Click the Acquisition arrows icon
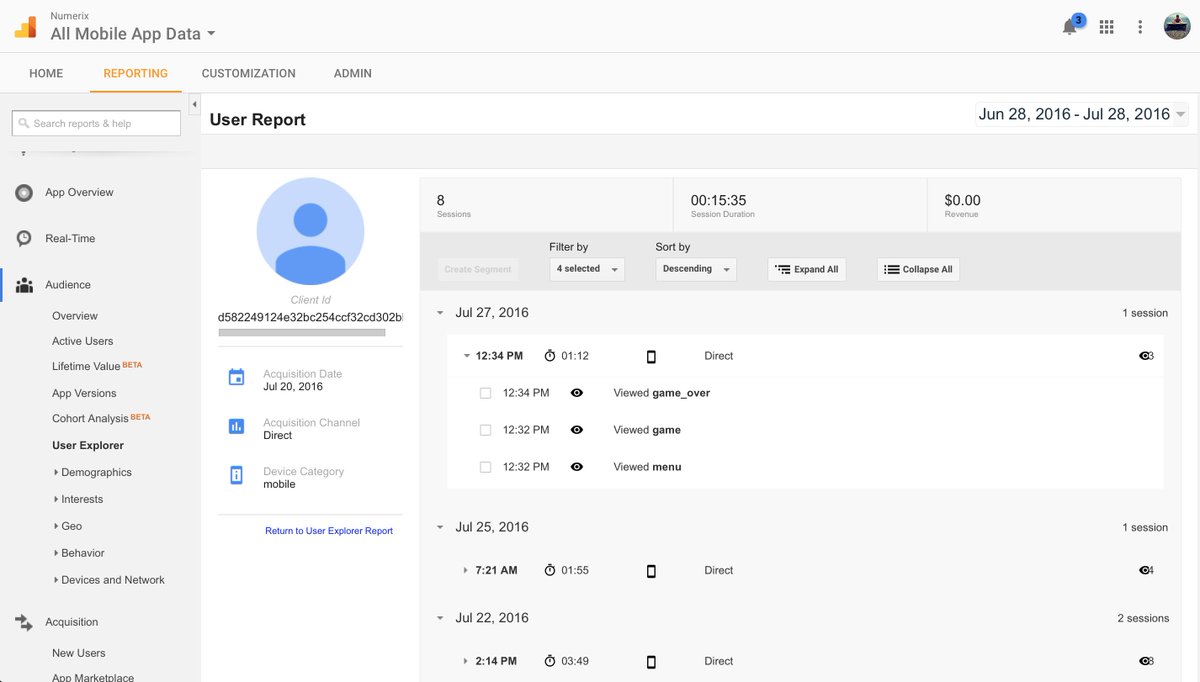Image resolution: width=1200 pixels, height=682 pixels. (x=24, y=622)
